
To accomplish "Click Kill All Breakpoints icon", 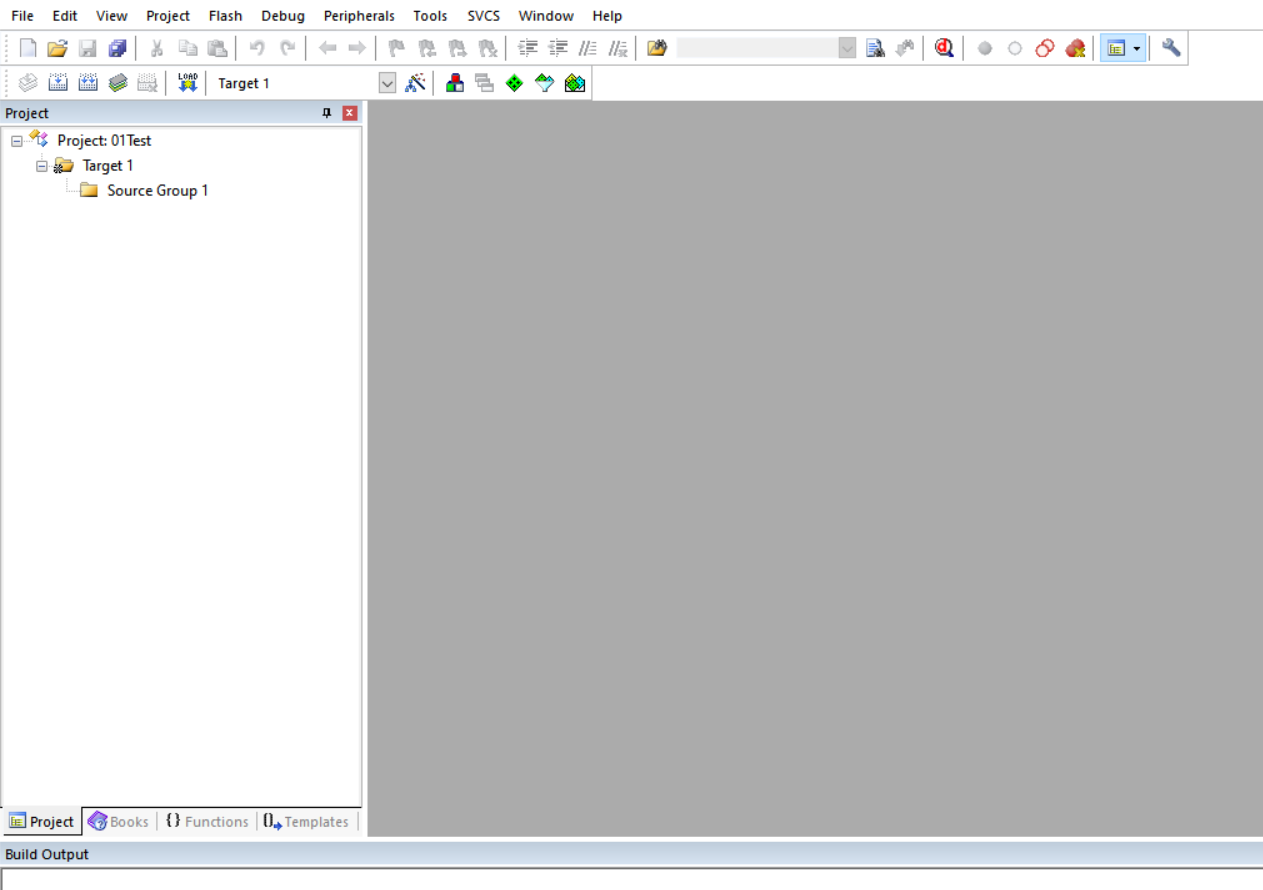I will coord(1075,48).
